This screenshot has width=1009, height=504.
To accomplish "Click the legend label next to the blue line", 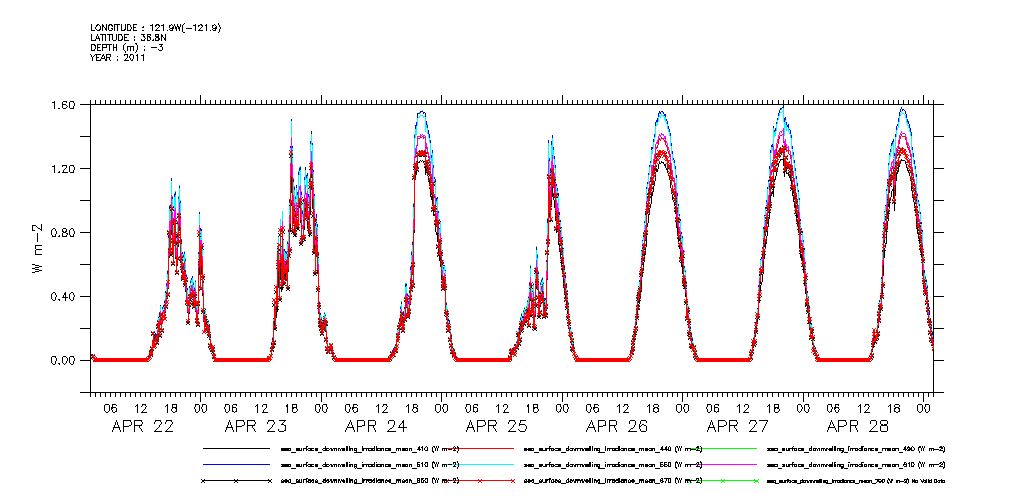I will coord(370,464).
